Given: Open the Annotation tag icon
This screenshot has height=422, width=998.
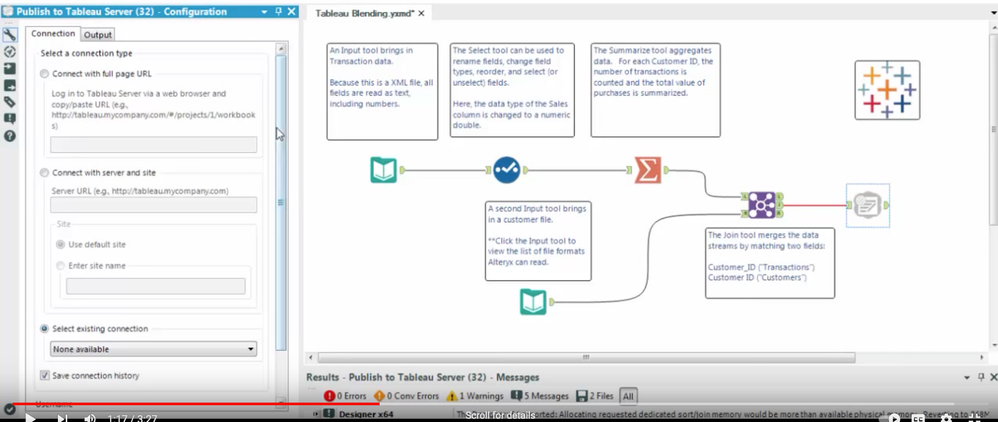Looking at the screenshot, I should pyautogui.click(x=9, y=102).
